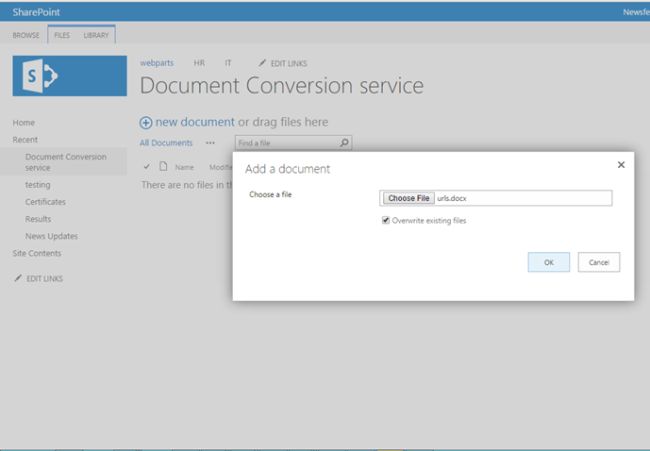Click the file path field showing urls.docx
The width and height of the screenshot is (650, 451).
click(x=495, y=198)
